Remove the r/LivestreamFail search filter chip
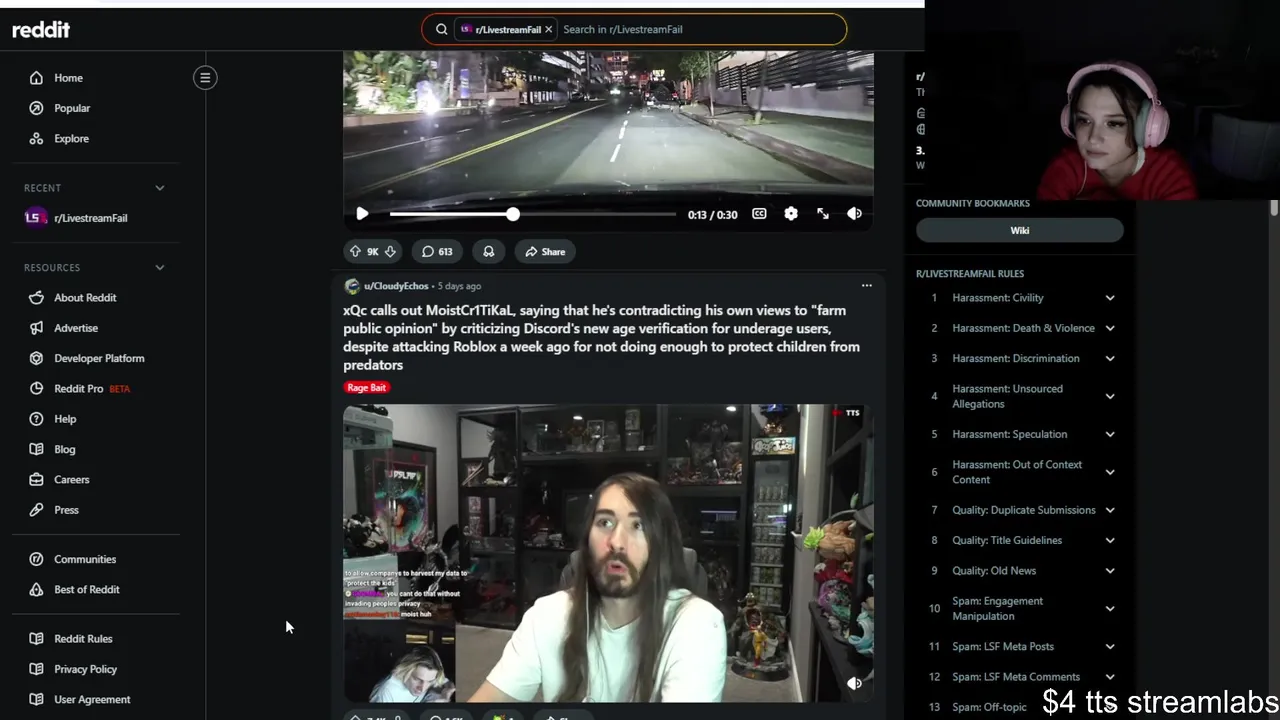 (x=548, y=29)
